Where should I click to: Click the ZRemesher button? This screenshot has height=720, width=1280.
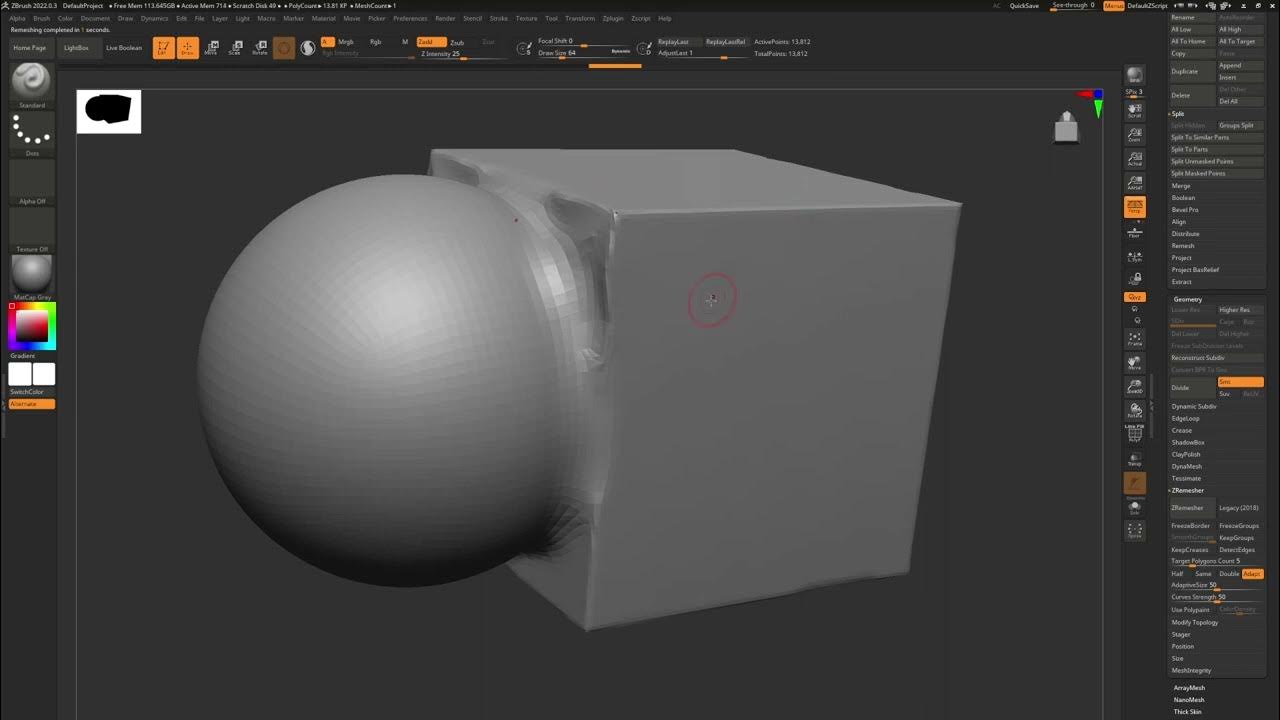tap(1192, 508)
